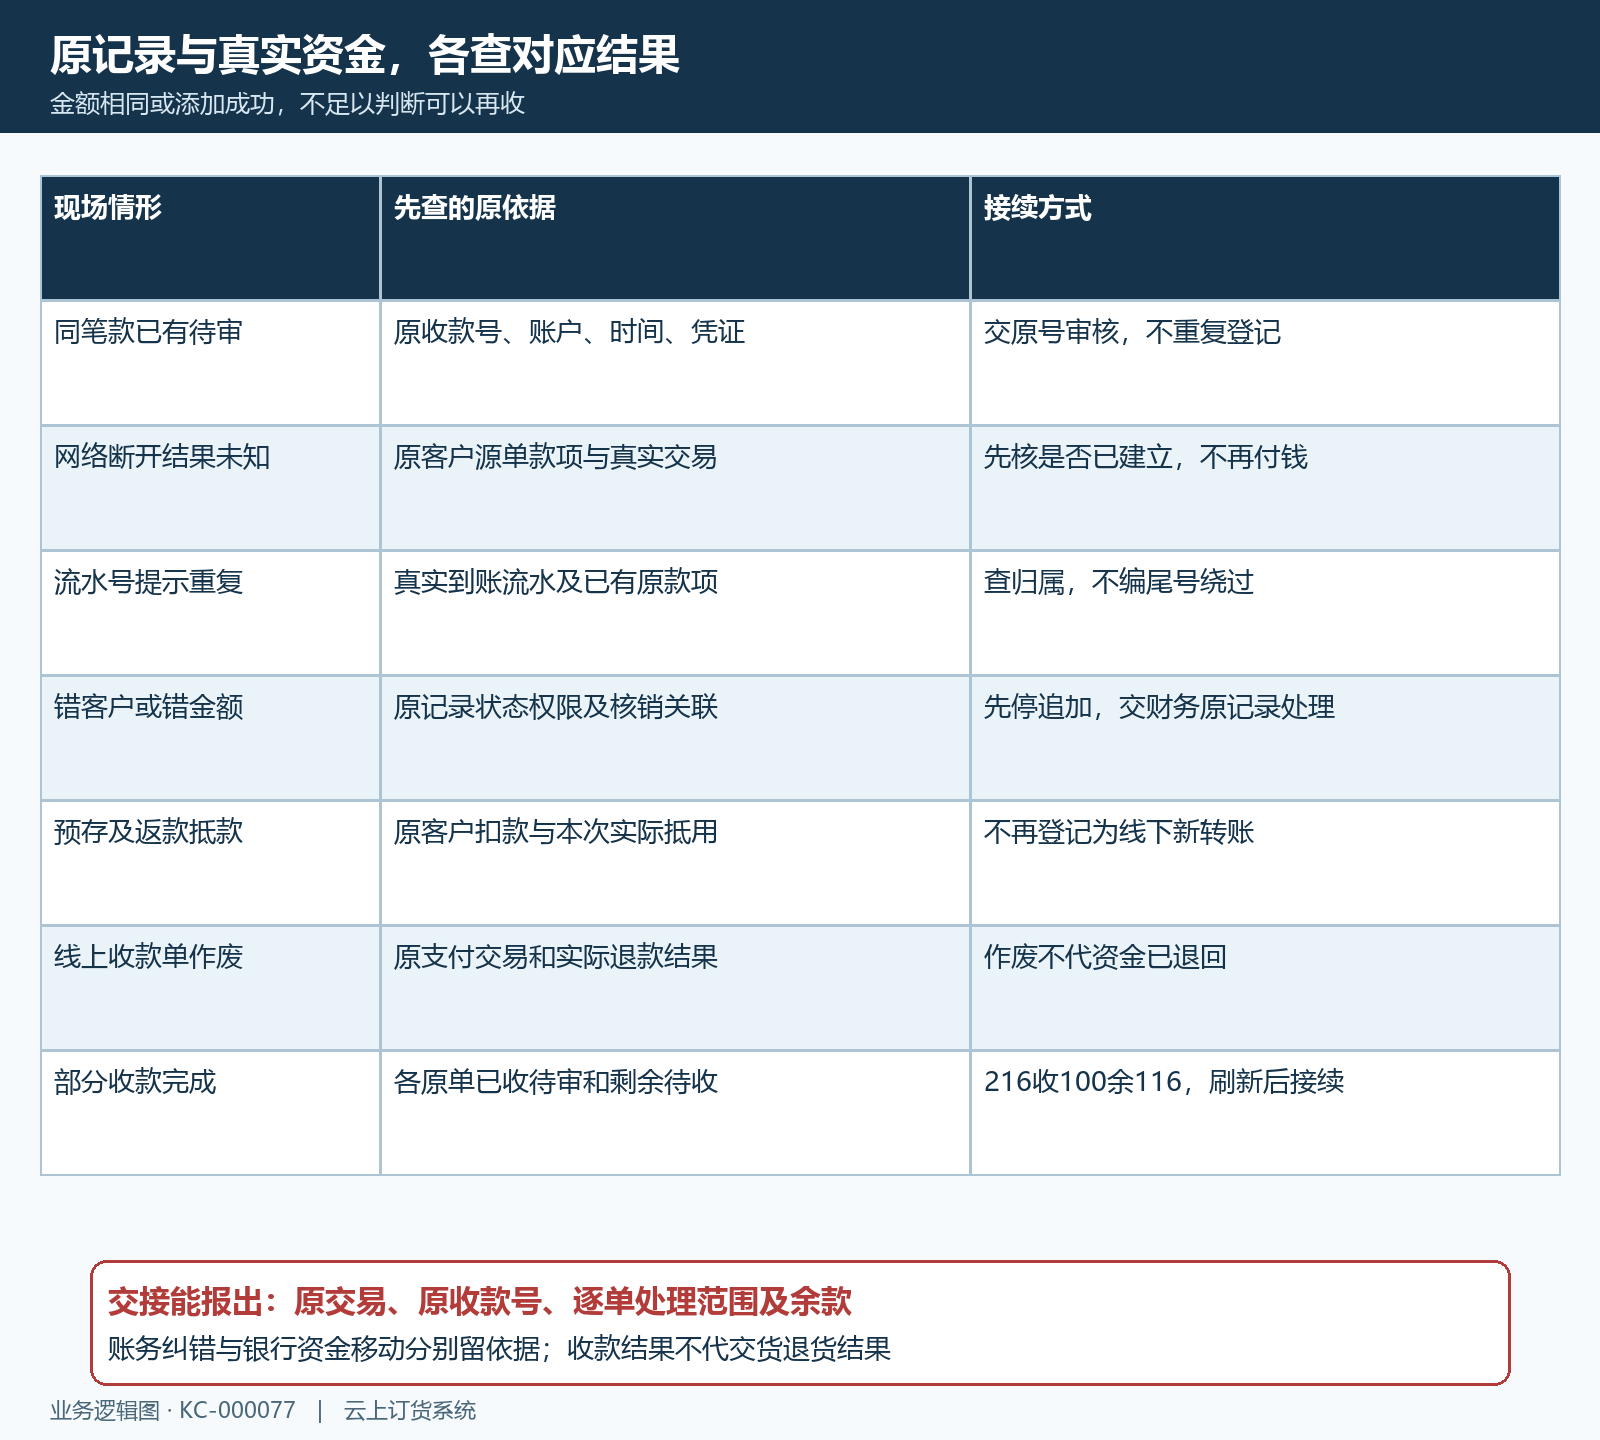This screenshot has height=1440, width=1600.
Task: Select cell 部分收款完成
Action: pos(210,1113)
